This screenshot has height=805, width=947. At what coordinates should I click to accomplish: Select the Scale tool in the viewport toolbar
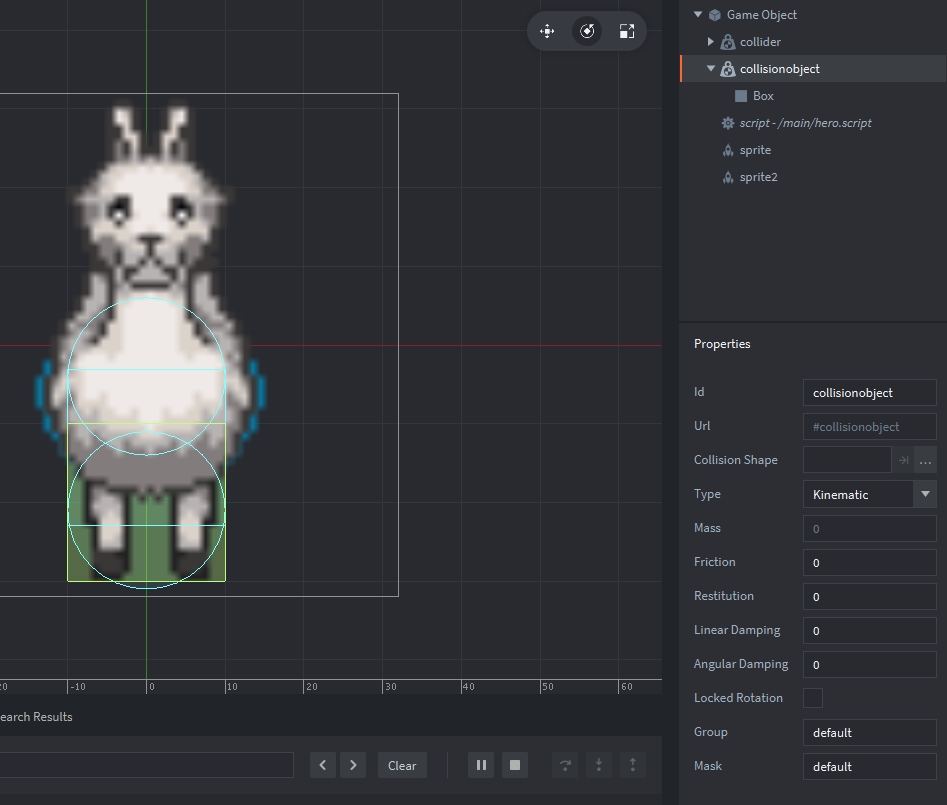627,31
